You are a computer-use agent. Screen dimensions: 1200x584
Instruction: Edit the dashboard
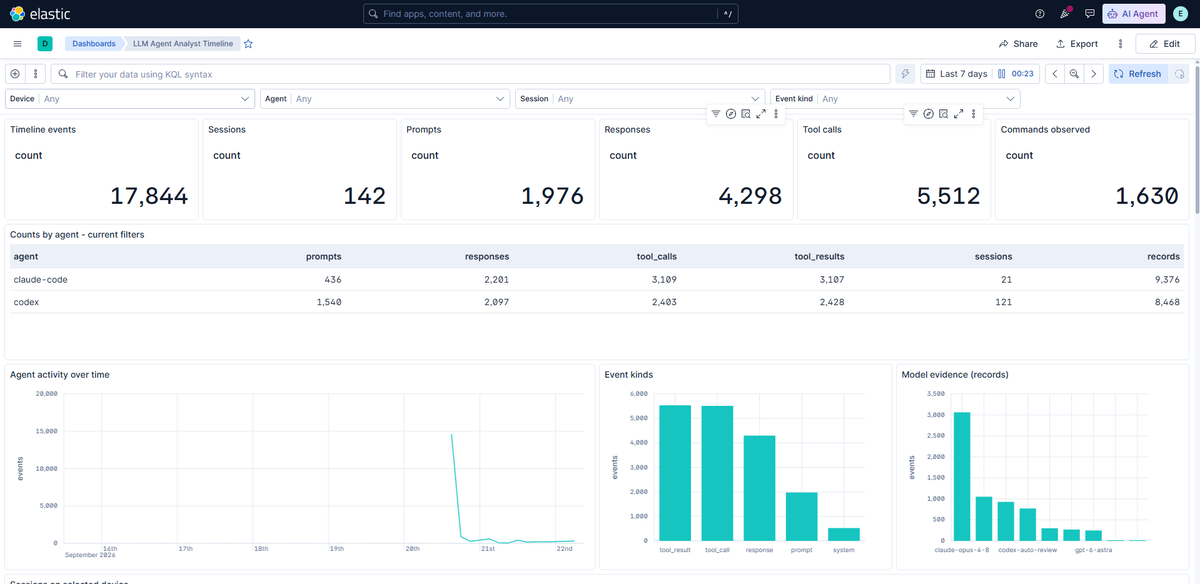point(1165,44)
